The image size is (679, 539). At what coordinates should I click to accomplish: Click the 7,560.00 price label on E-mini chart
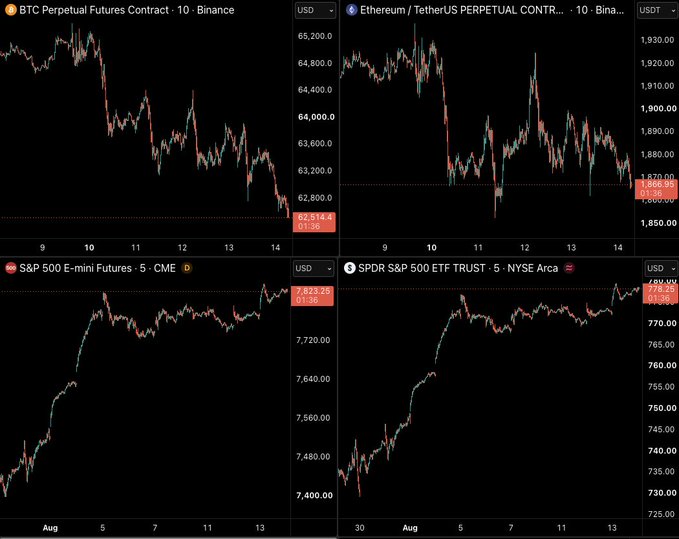point(313,418)
